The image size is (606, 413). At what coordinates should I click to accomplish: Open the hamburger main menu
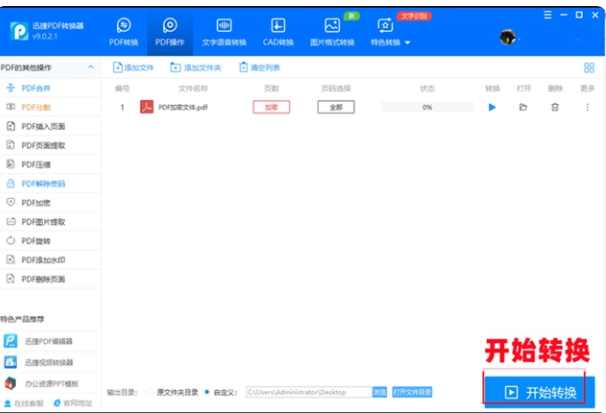(548, 15)
